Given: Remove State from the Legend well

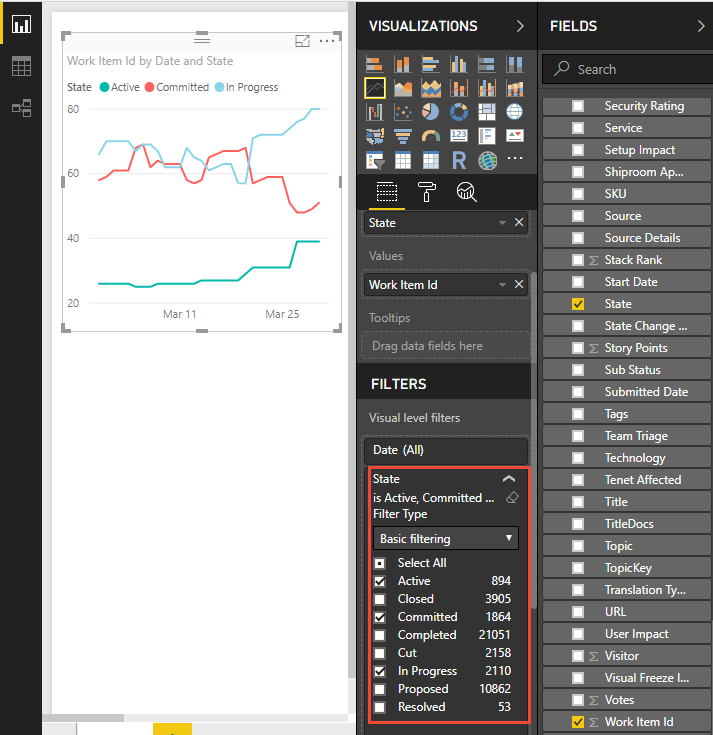Looking at the screenshot, I should [x=519, y=222].
